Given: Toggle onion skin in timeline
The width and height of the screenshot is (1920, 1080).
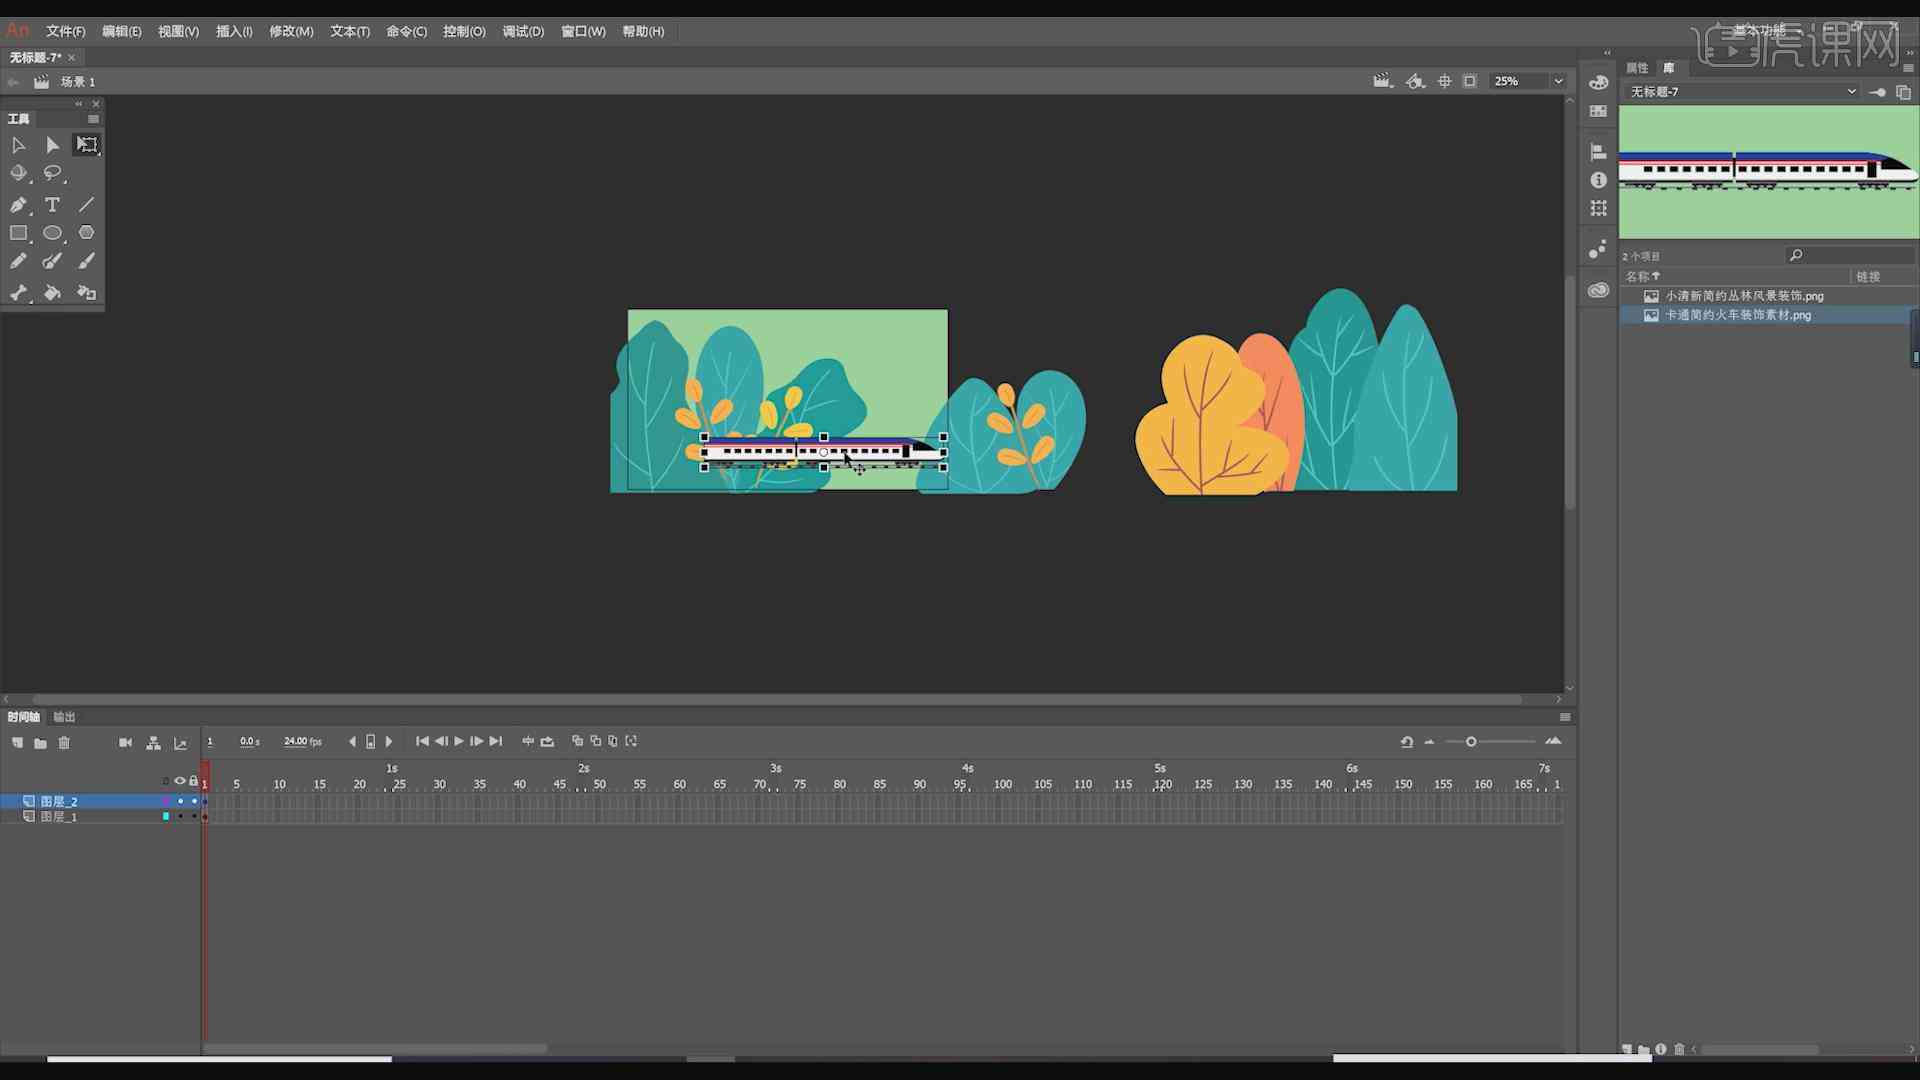Looking at the screenshot, I should pos(577,741).
